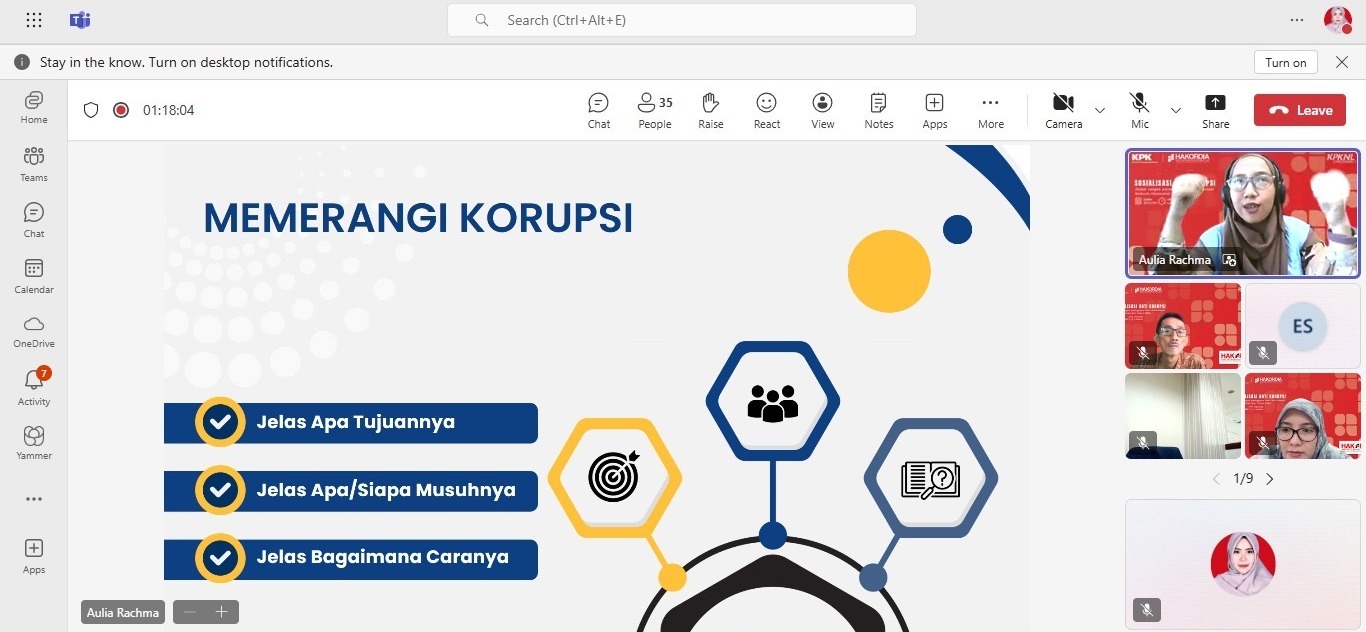Click the search box
The height and width of the screenshot is (632, 1366).
click(681, 20)
